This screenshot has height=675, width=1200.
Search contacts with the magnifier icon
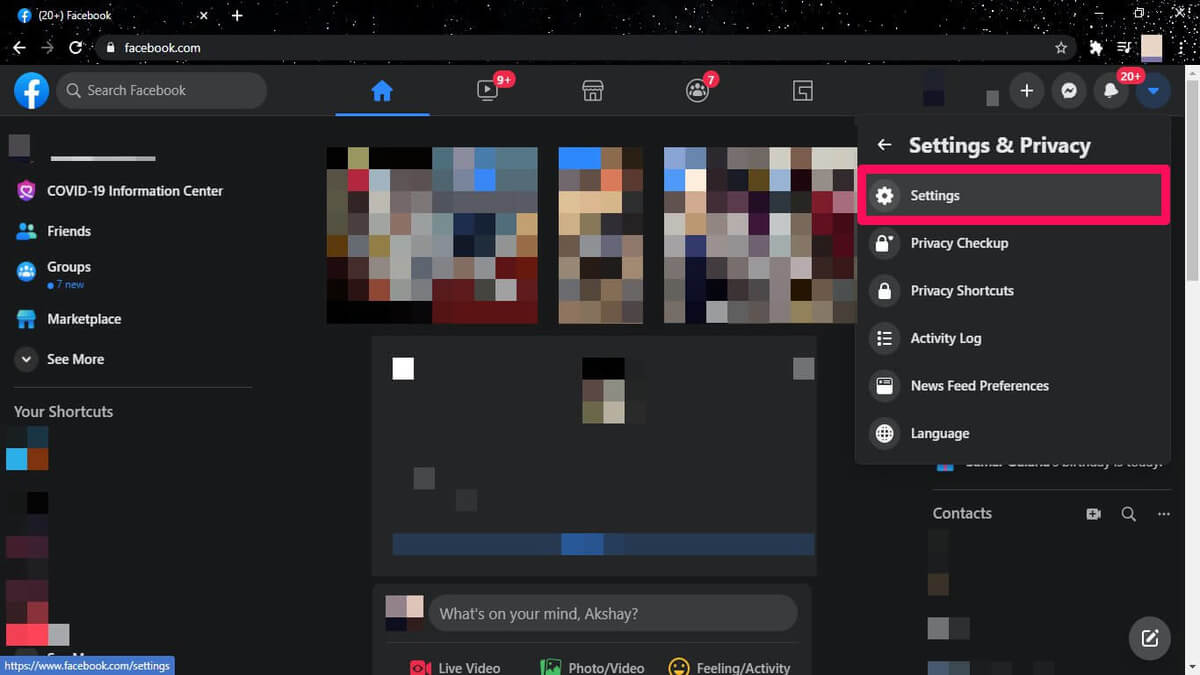click(1128, 514)
